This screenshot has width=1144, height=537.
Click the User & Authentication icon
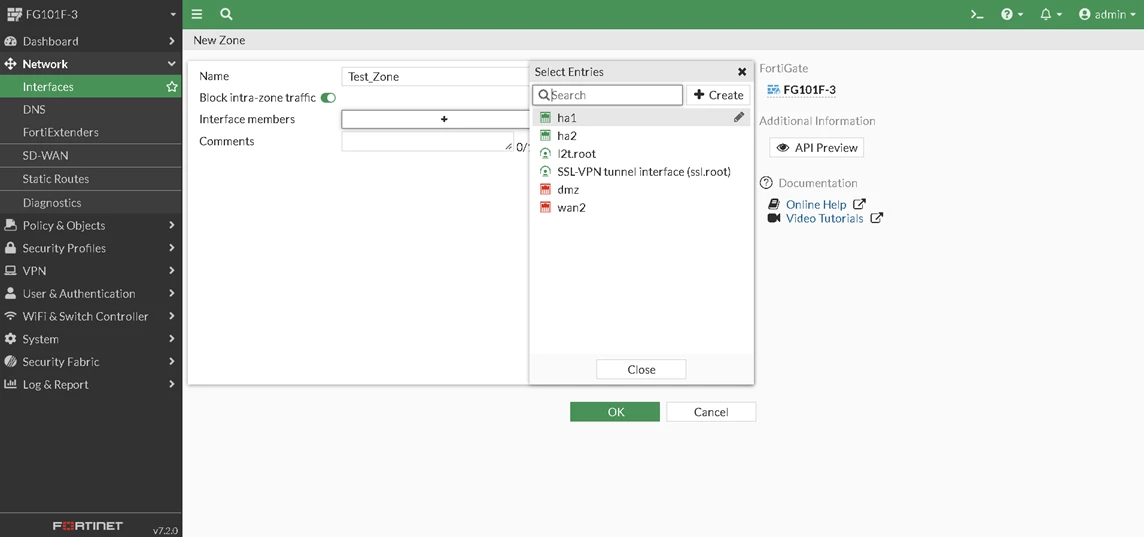point(10,293)
